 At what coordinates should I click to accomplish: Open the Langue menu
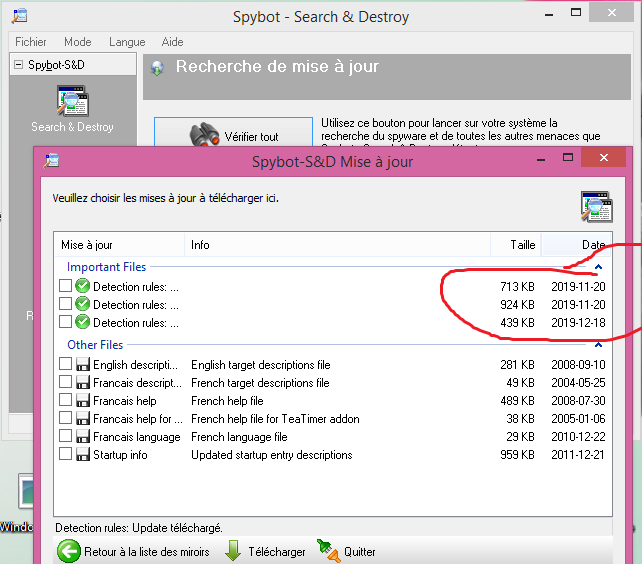coord(127,42)
